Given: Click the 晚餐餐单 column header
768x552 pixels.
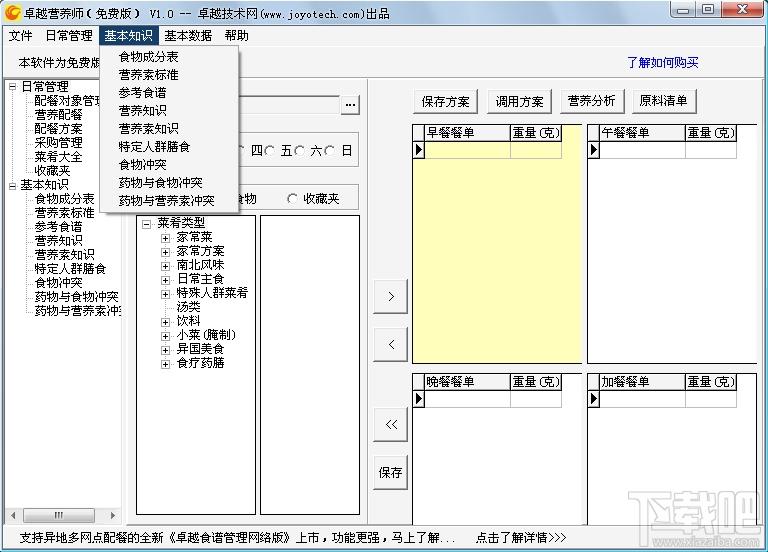Looking at the screenshot, I should tap(467, 382).
